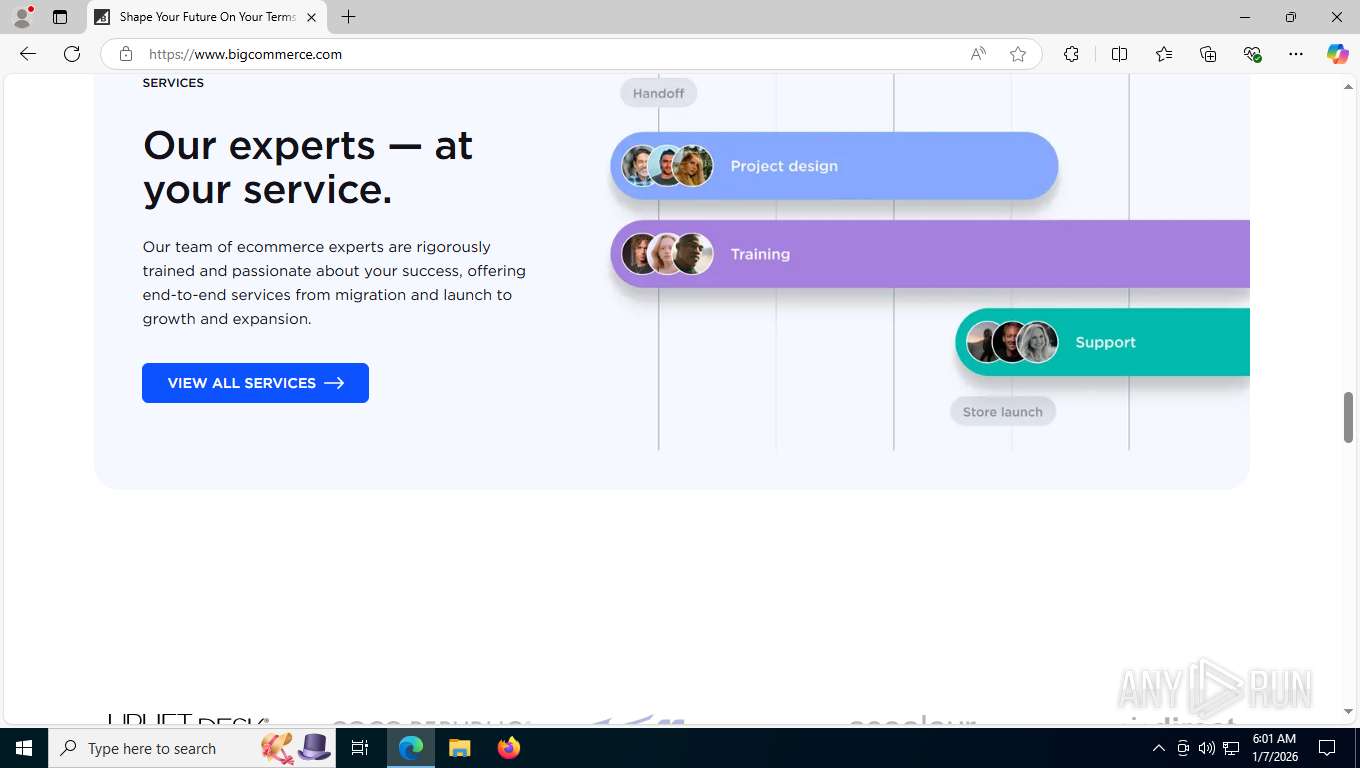This screenshot has height=768, width=1360.
Task: Open Collections icon in toolbar
Action: [1208, 54]
